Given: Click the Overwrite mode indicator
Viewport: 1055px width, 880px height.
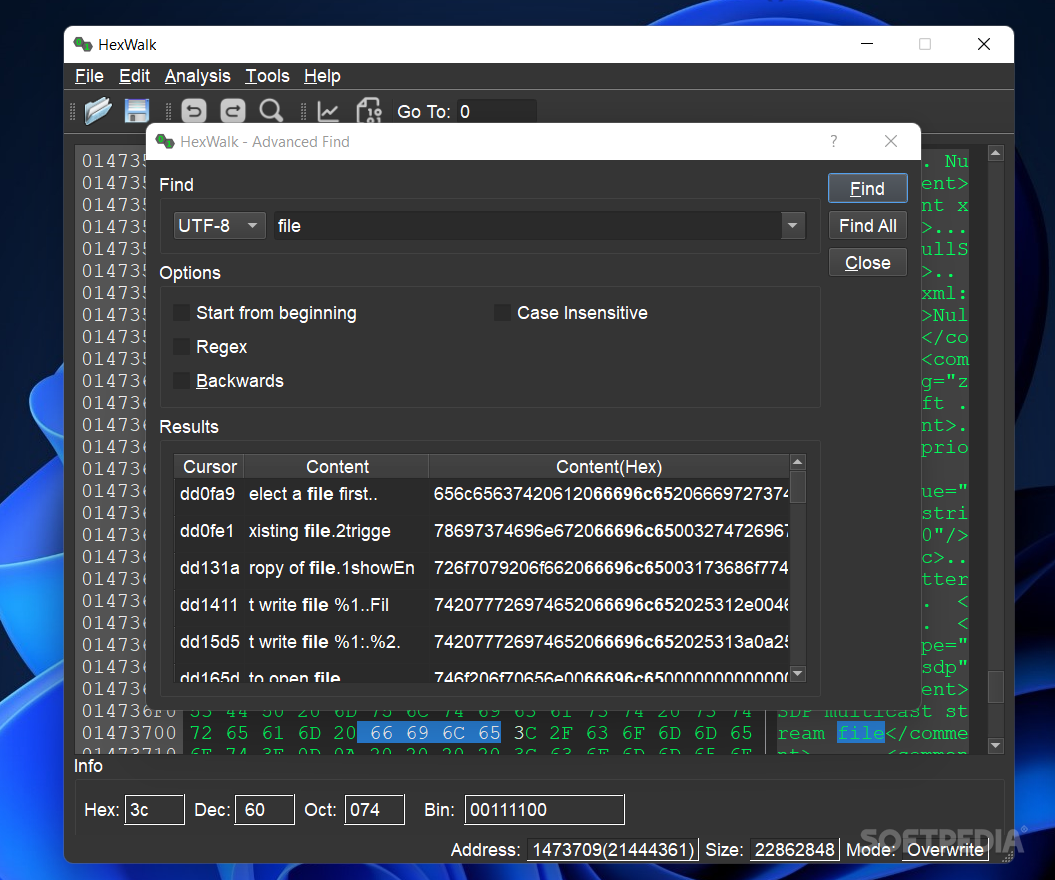Looking at the screenshot, I should [x=945, y=850].
